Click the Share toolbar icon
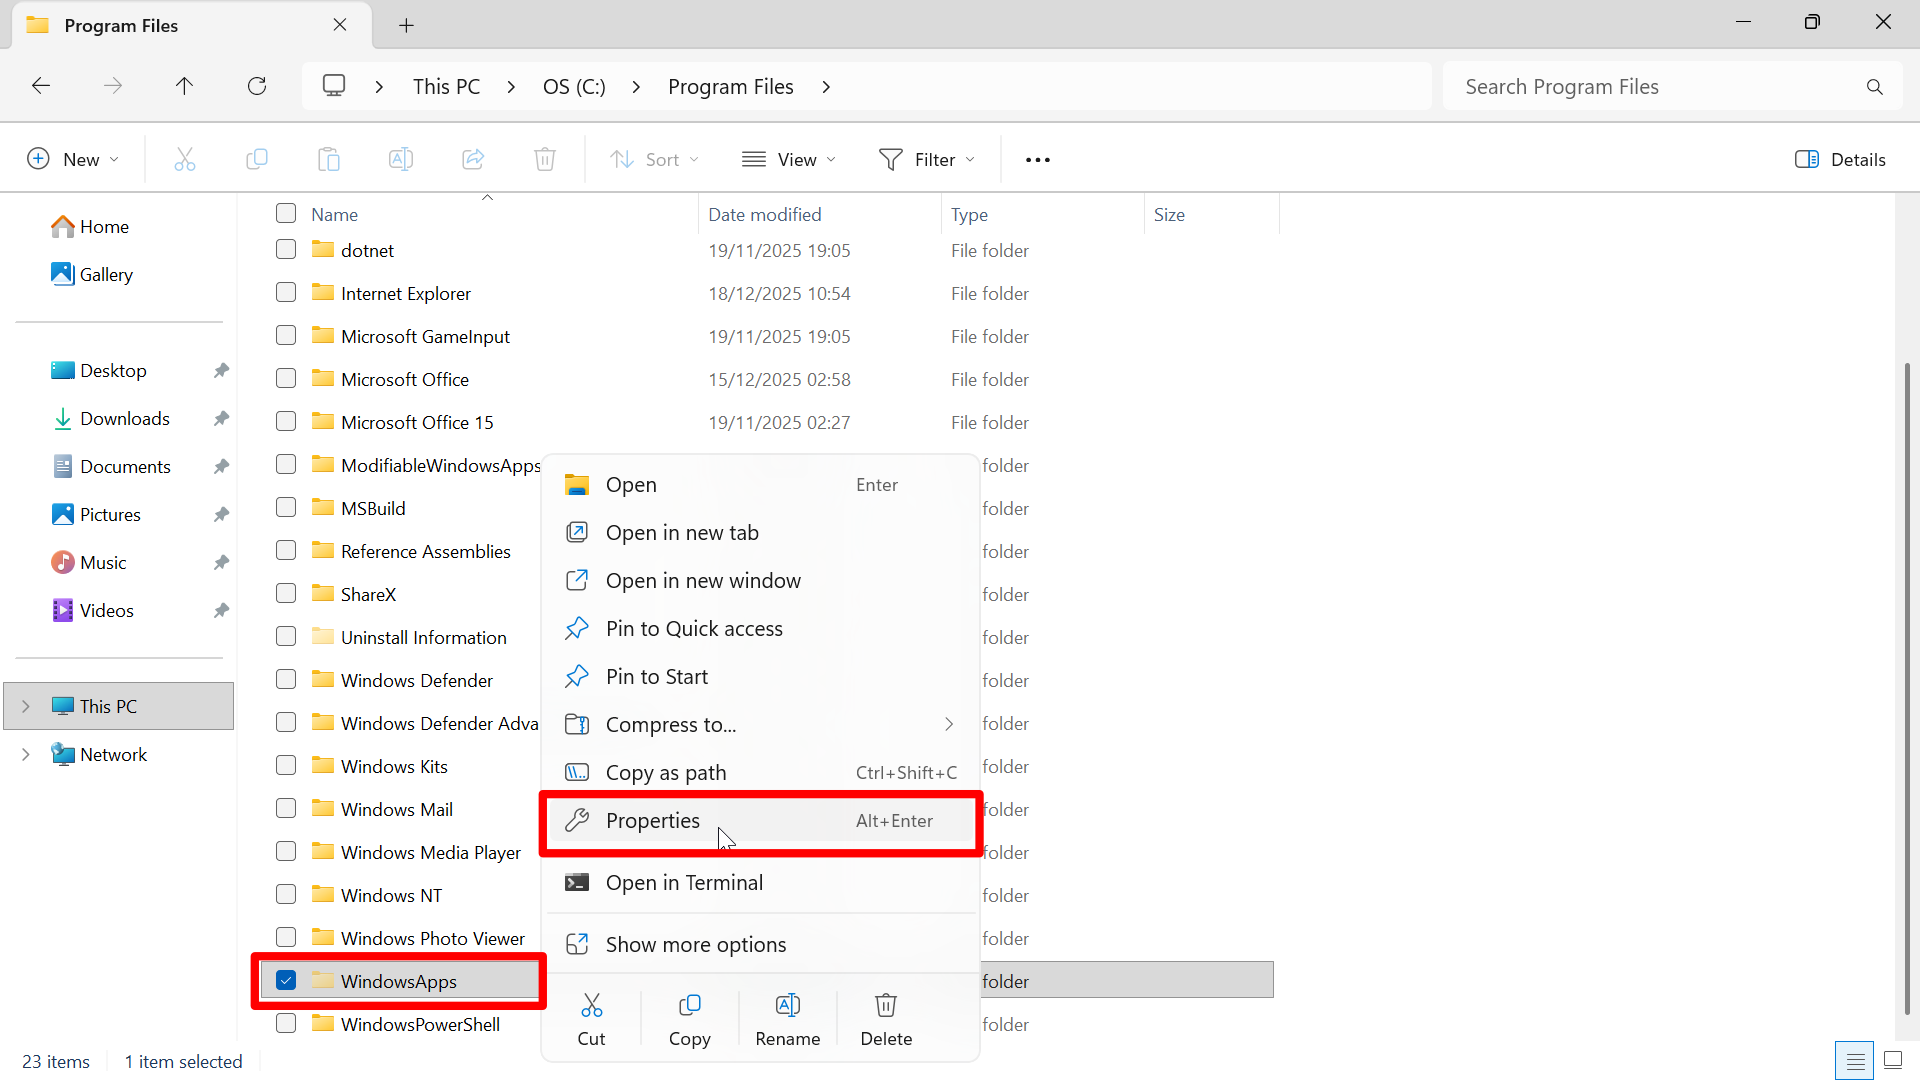The height and width of the screenshot is (1080, 1920). [x=473, y=158]
